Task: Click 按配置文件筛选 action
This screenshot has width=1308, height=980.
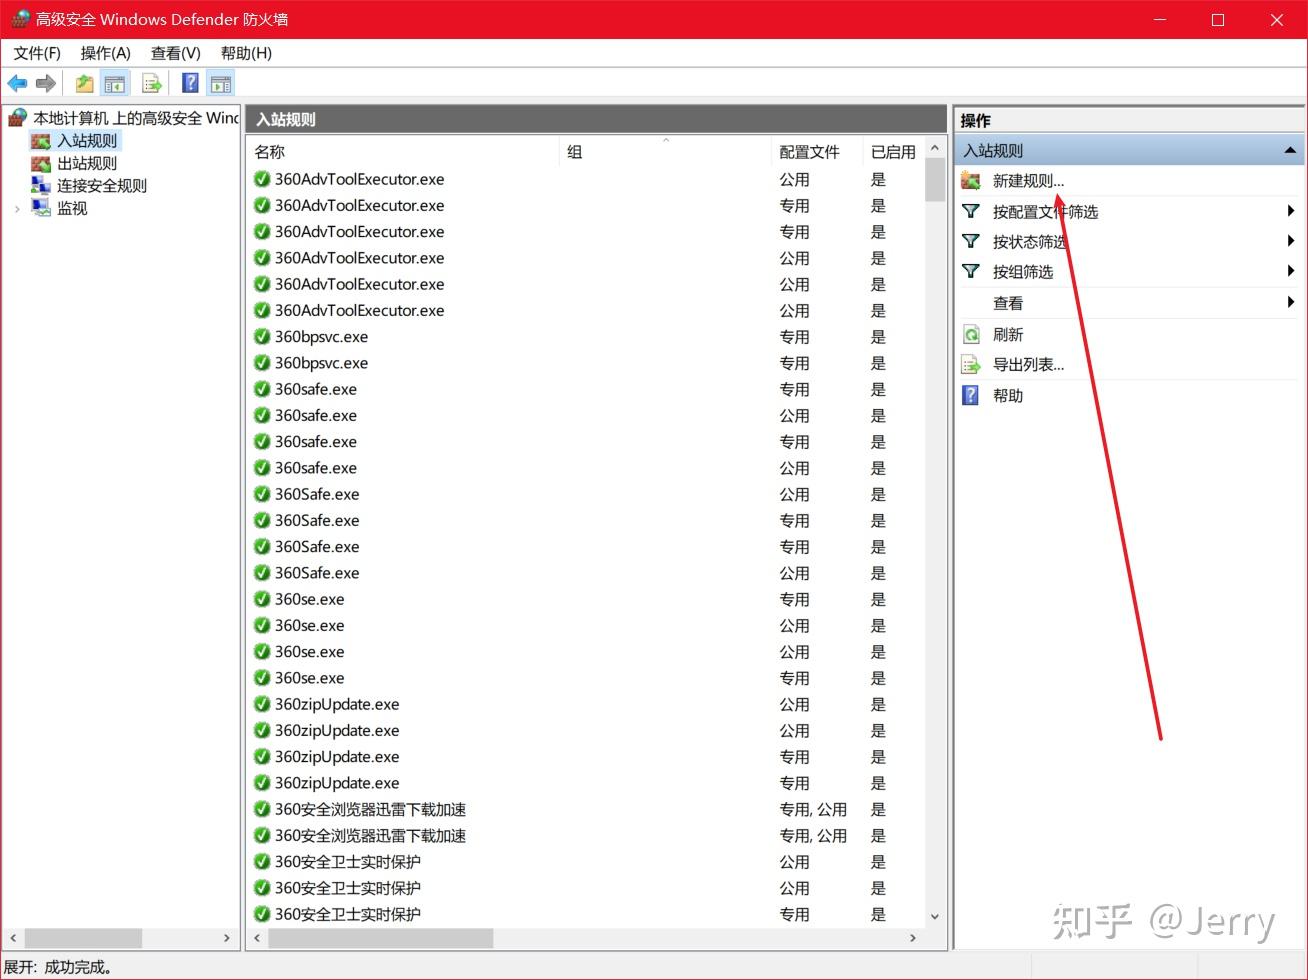Action: tap(1045, 211)
